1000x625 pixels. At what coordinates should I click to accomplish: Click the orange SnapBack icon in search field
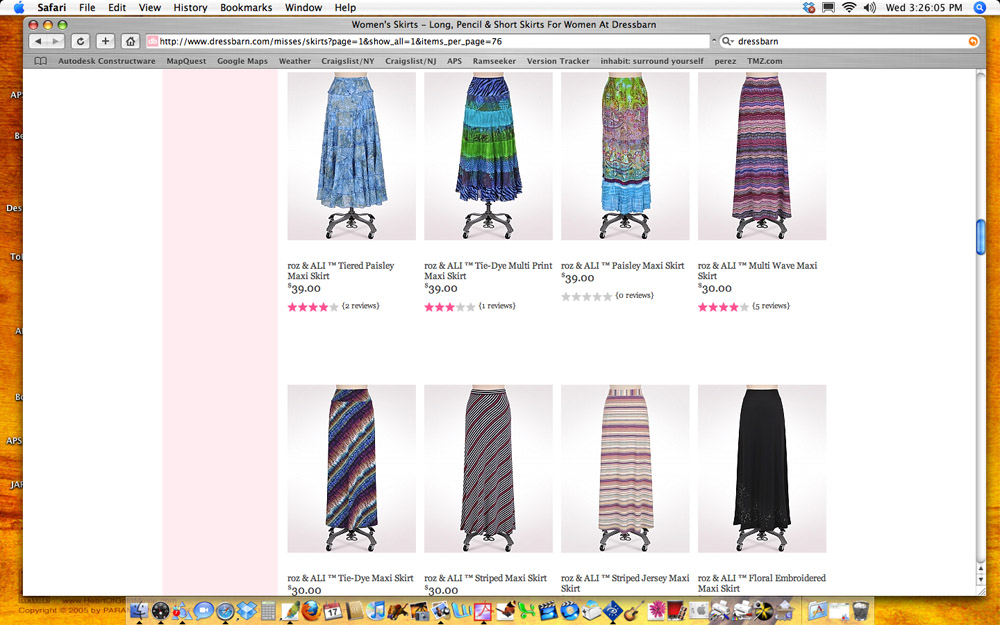(973, 41)
